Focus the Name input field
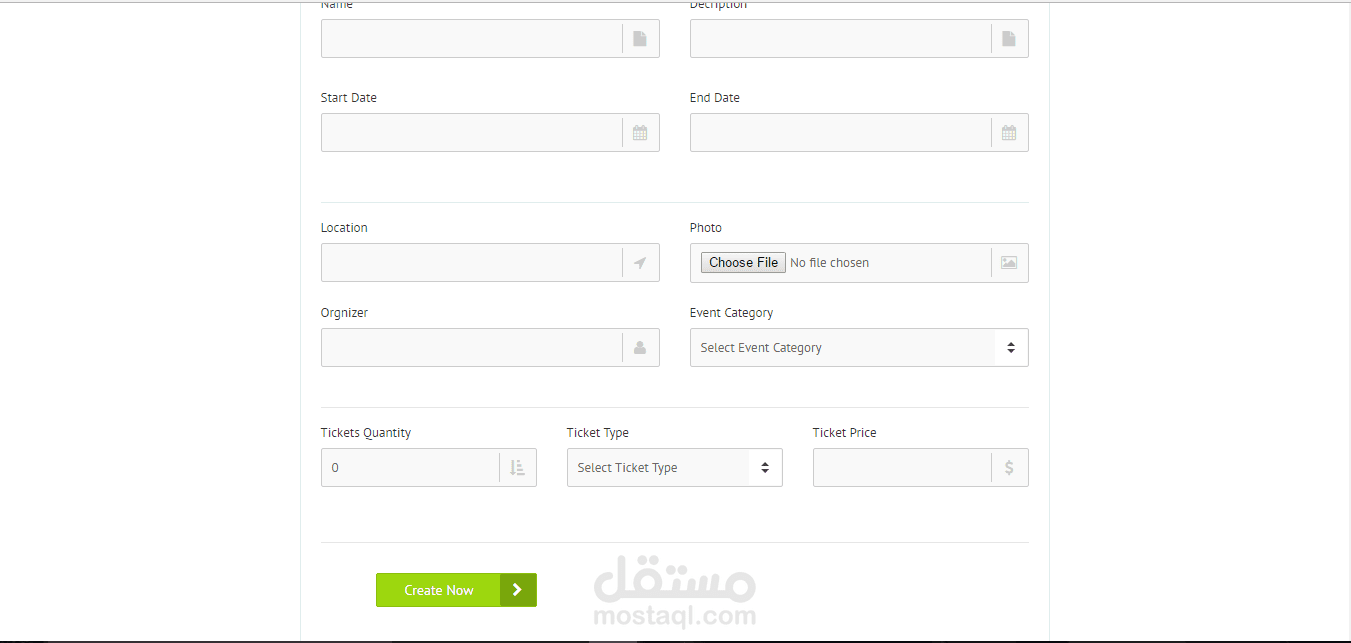Image resolution: width=1351 pixels, height=643 pixels. 490,39
